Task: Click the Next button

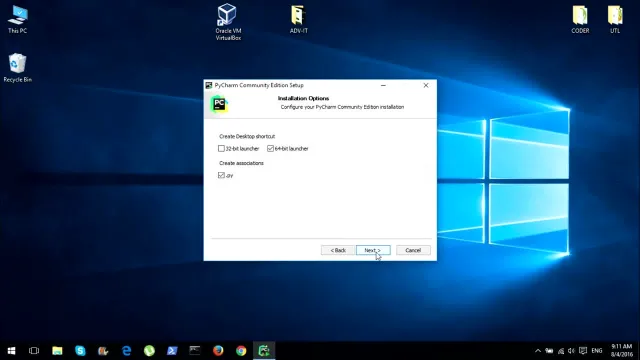Action: click(373, 250)
